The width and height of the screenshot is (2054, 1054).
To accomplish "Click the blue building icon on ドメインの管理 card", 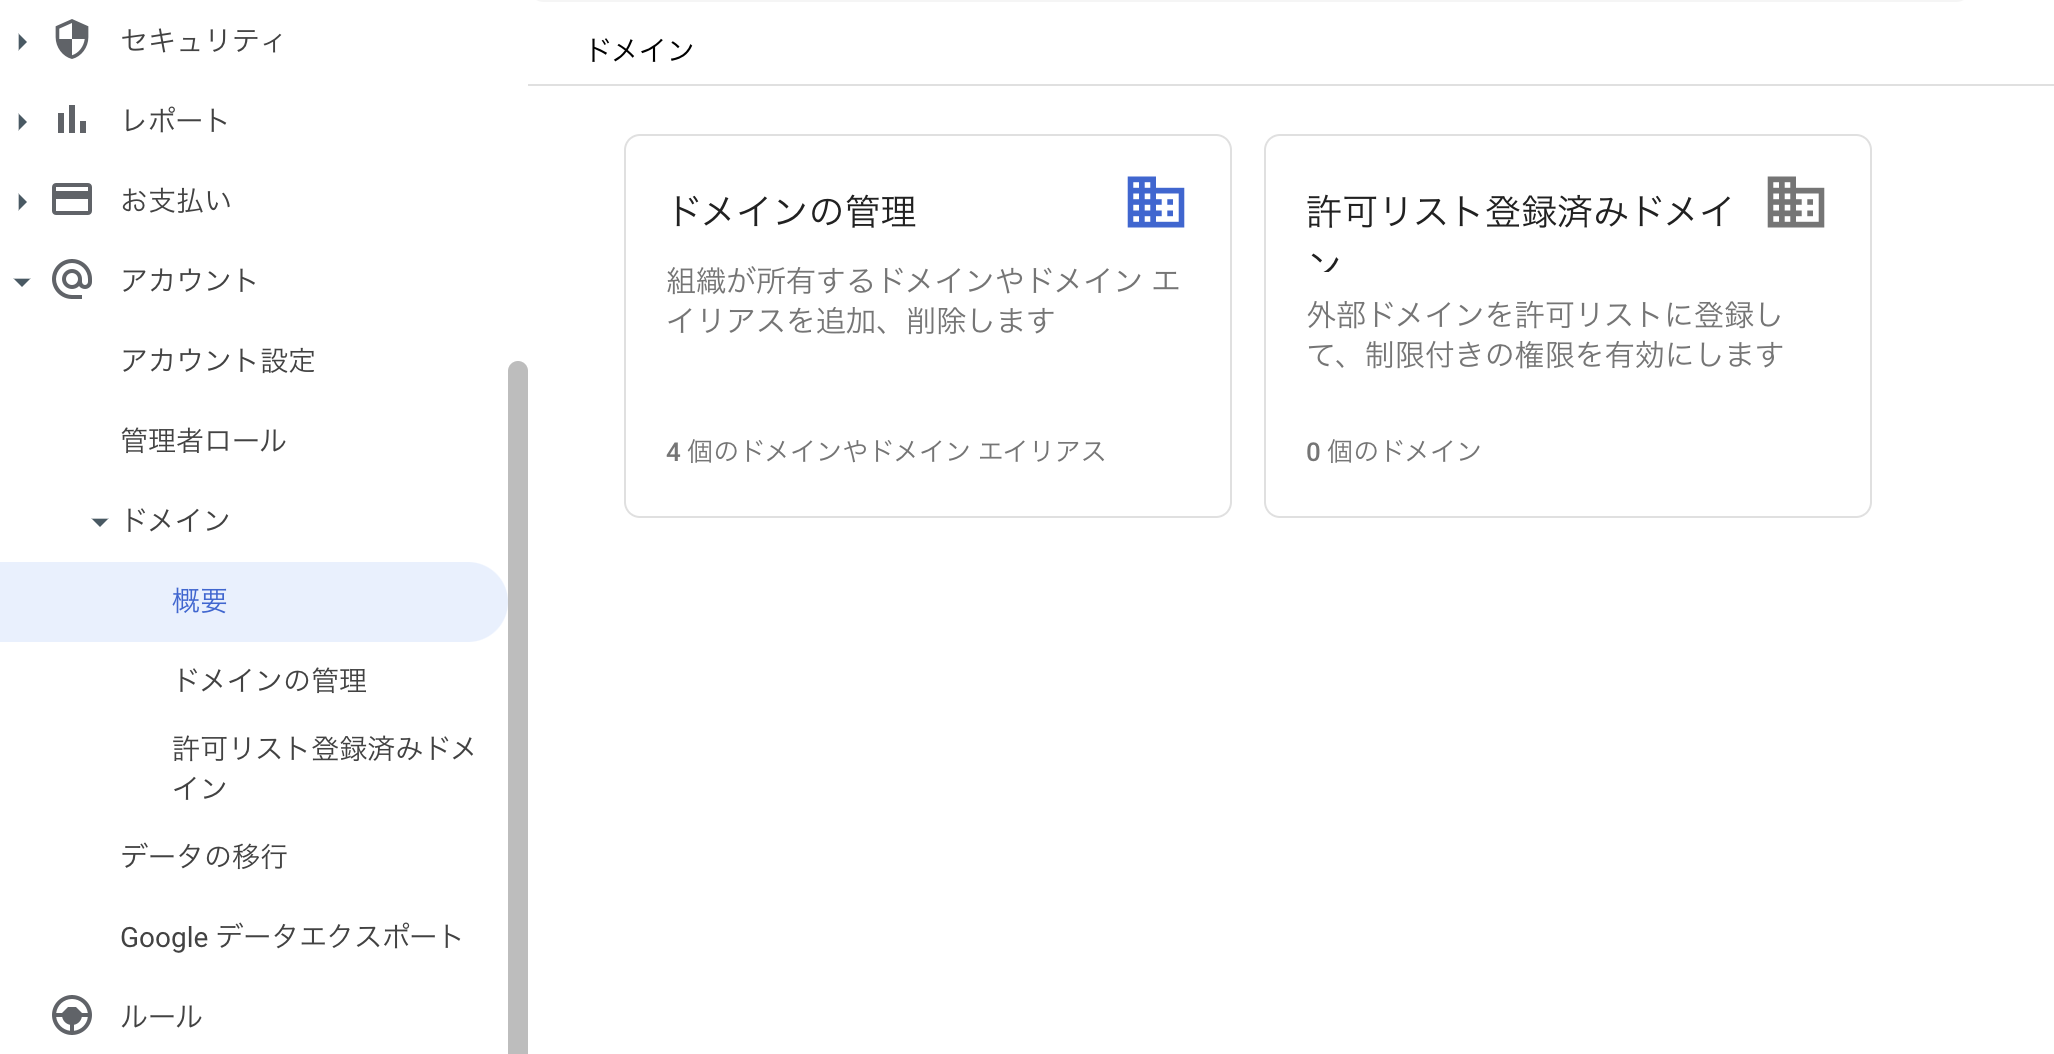I will (x=1155, y=202).
